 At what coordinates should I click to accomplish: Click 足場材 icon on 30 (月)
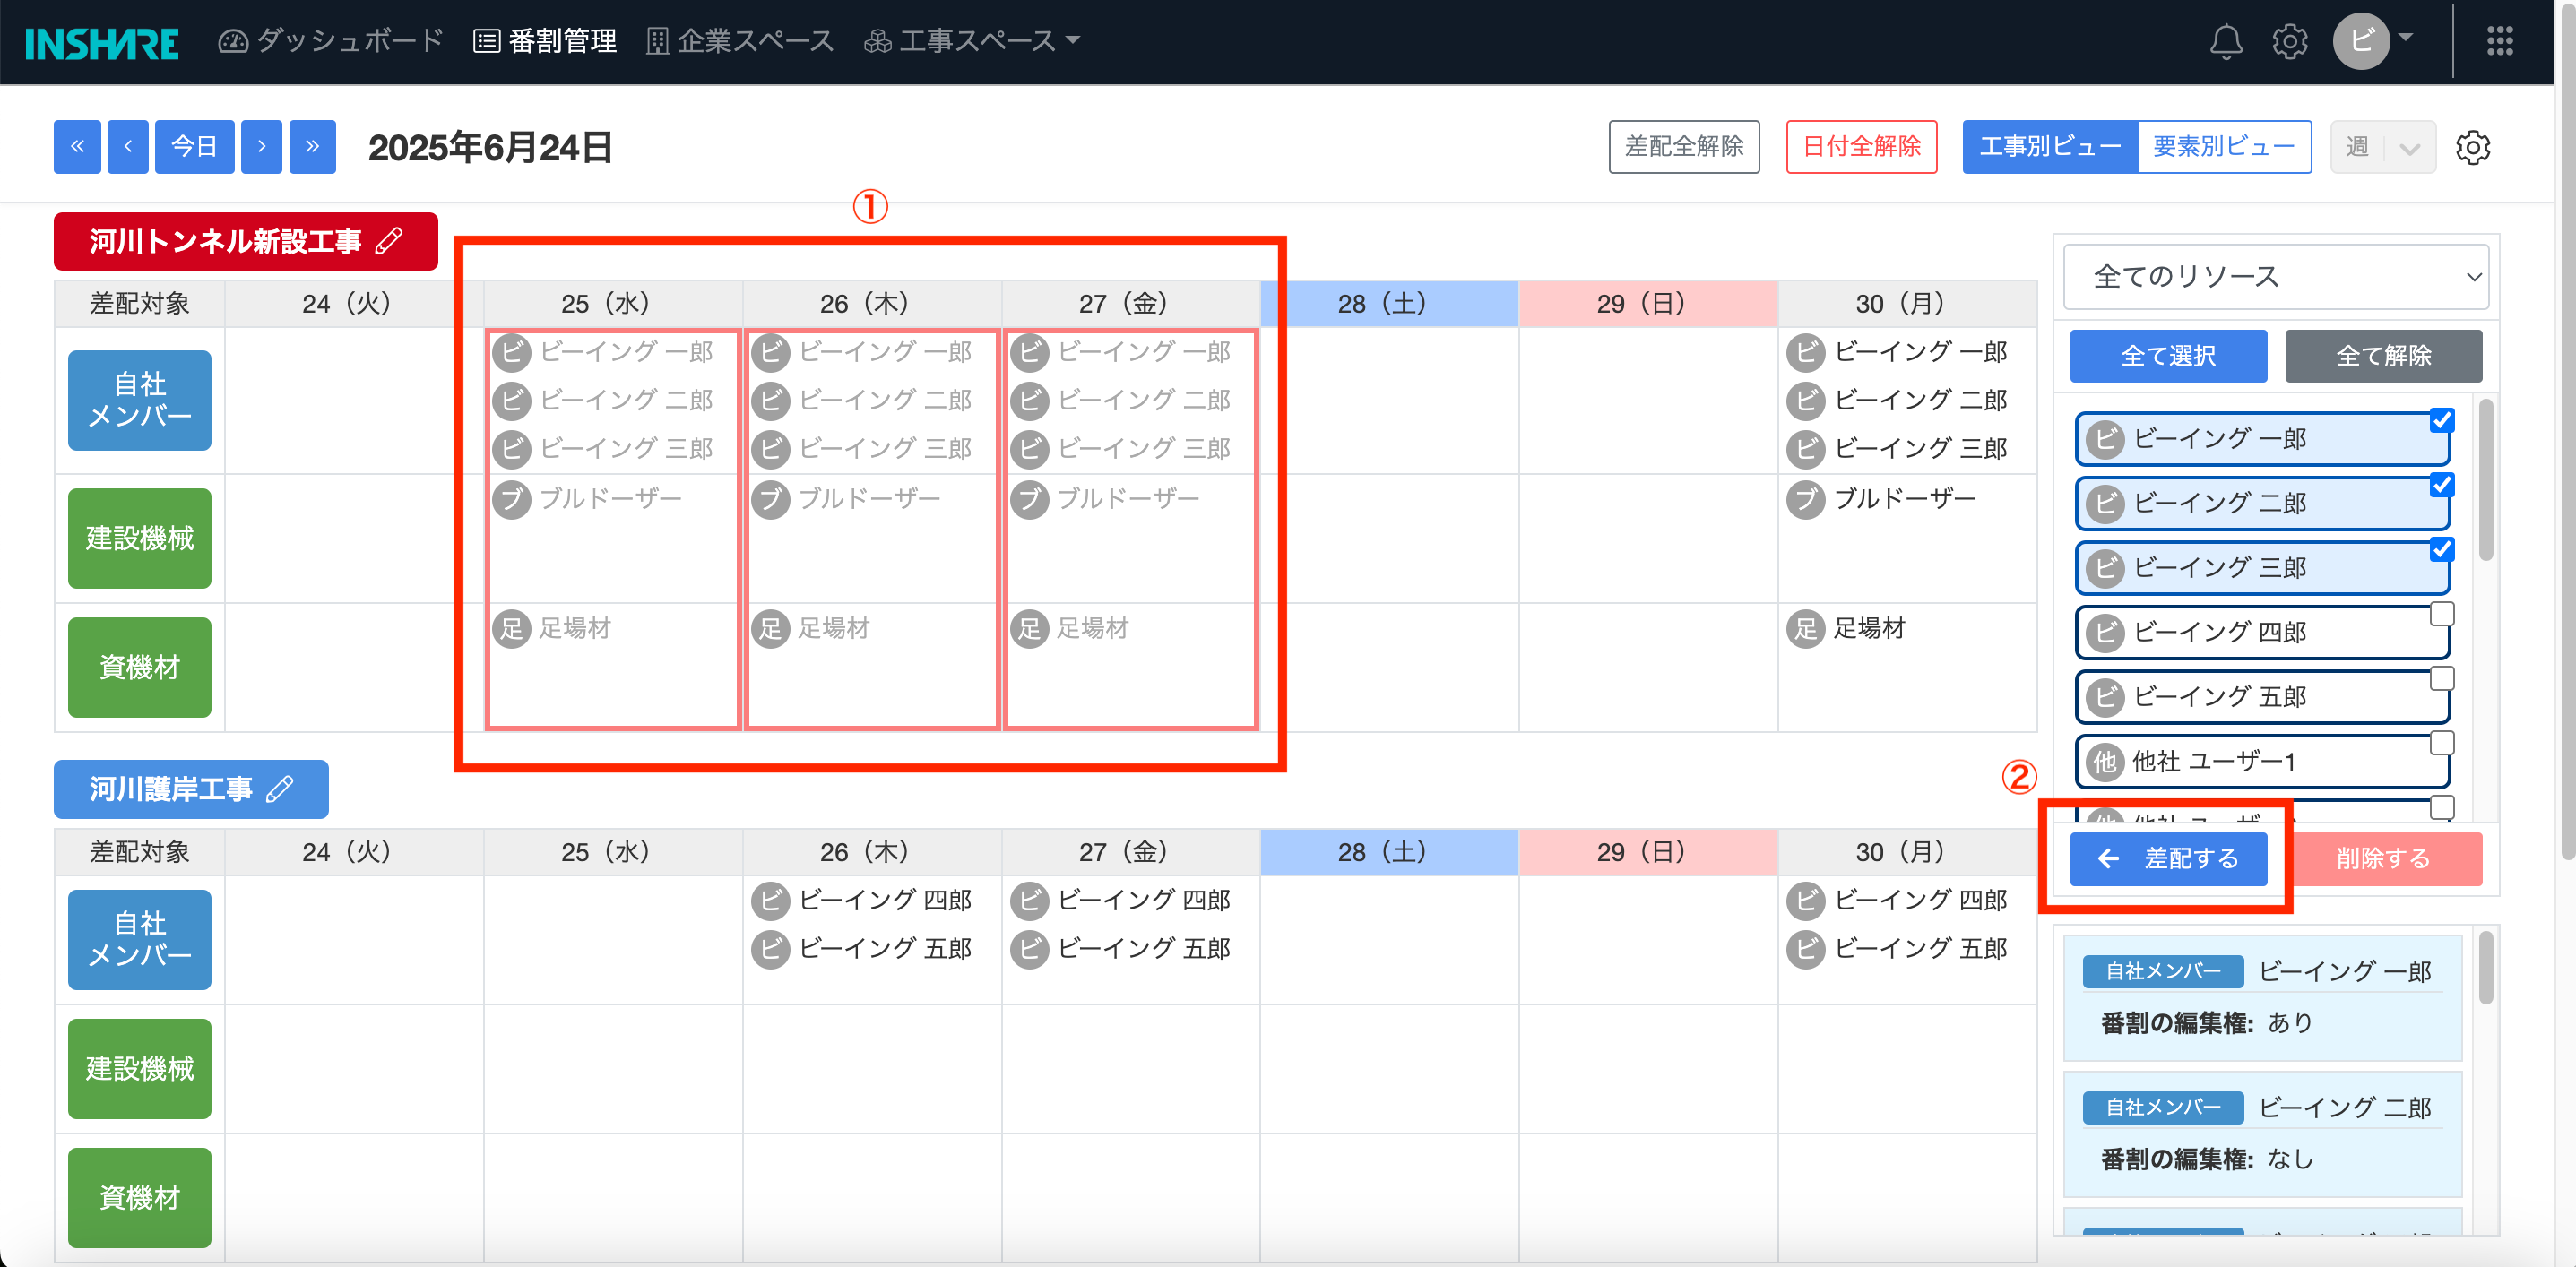pos(1805,628)
